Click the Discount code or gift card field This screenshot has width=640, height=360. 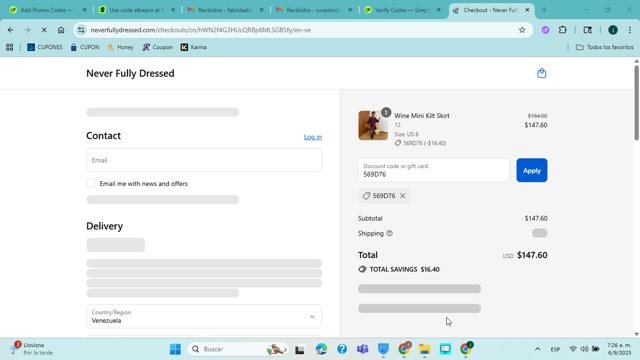433,170
